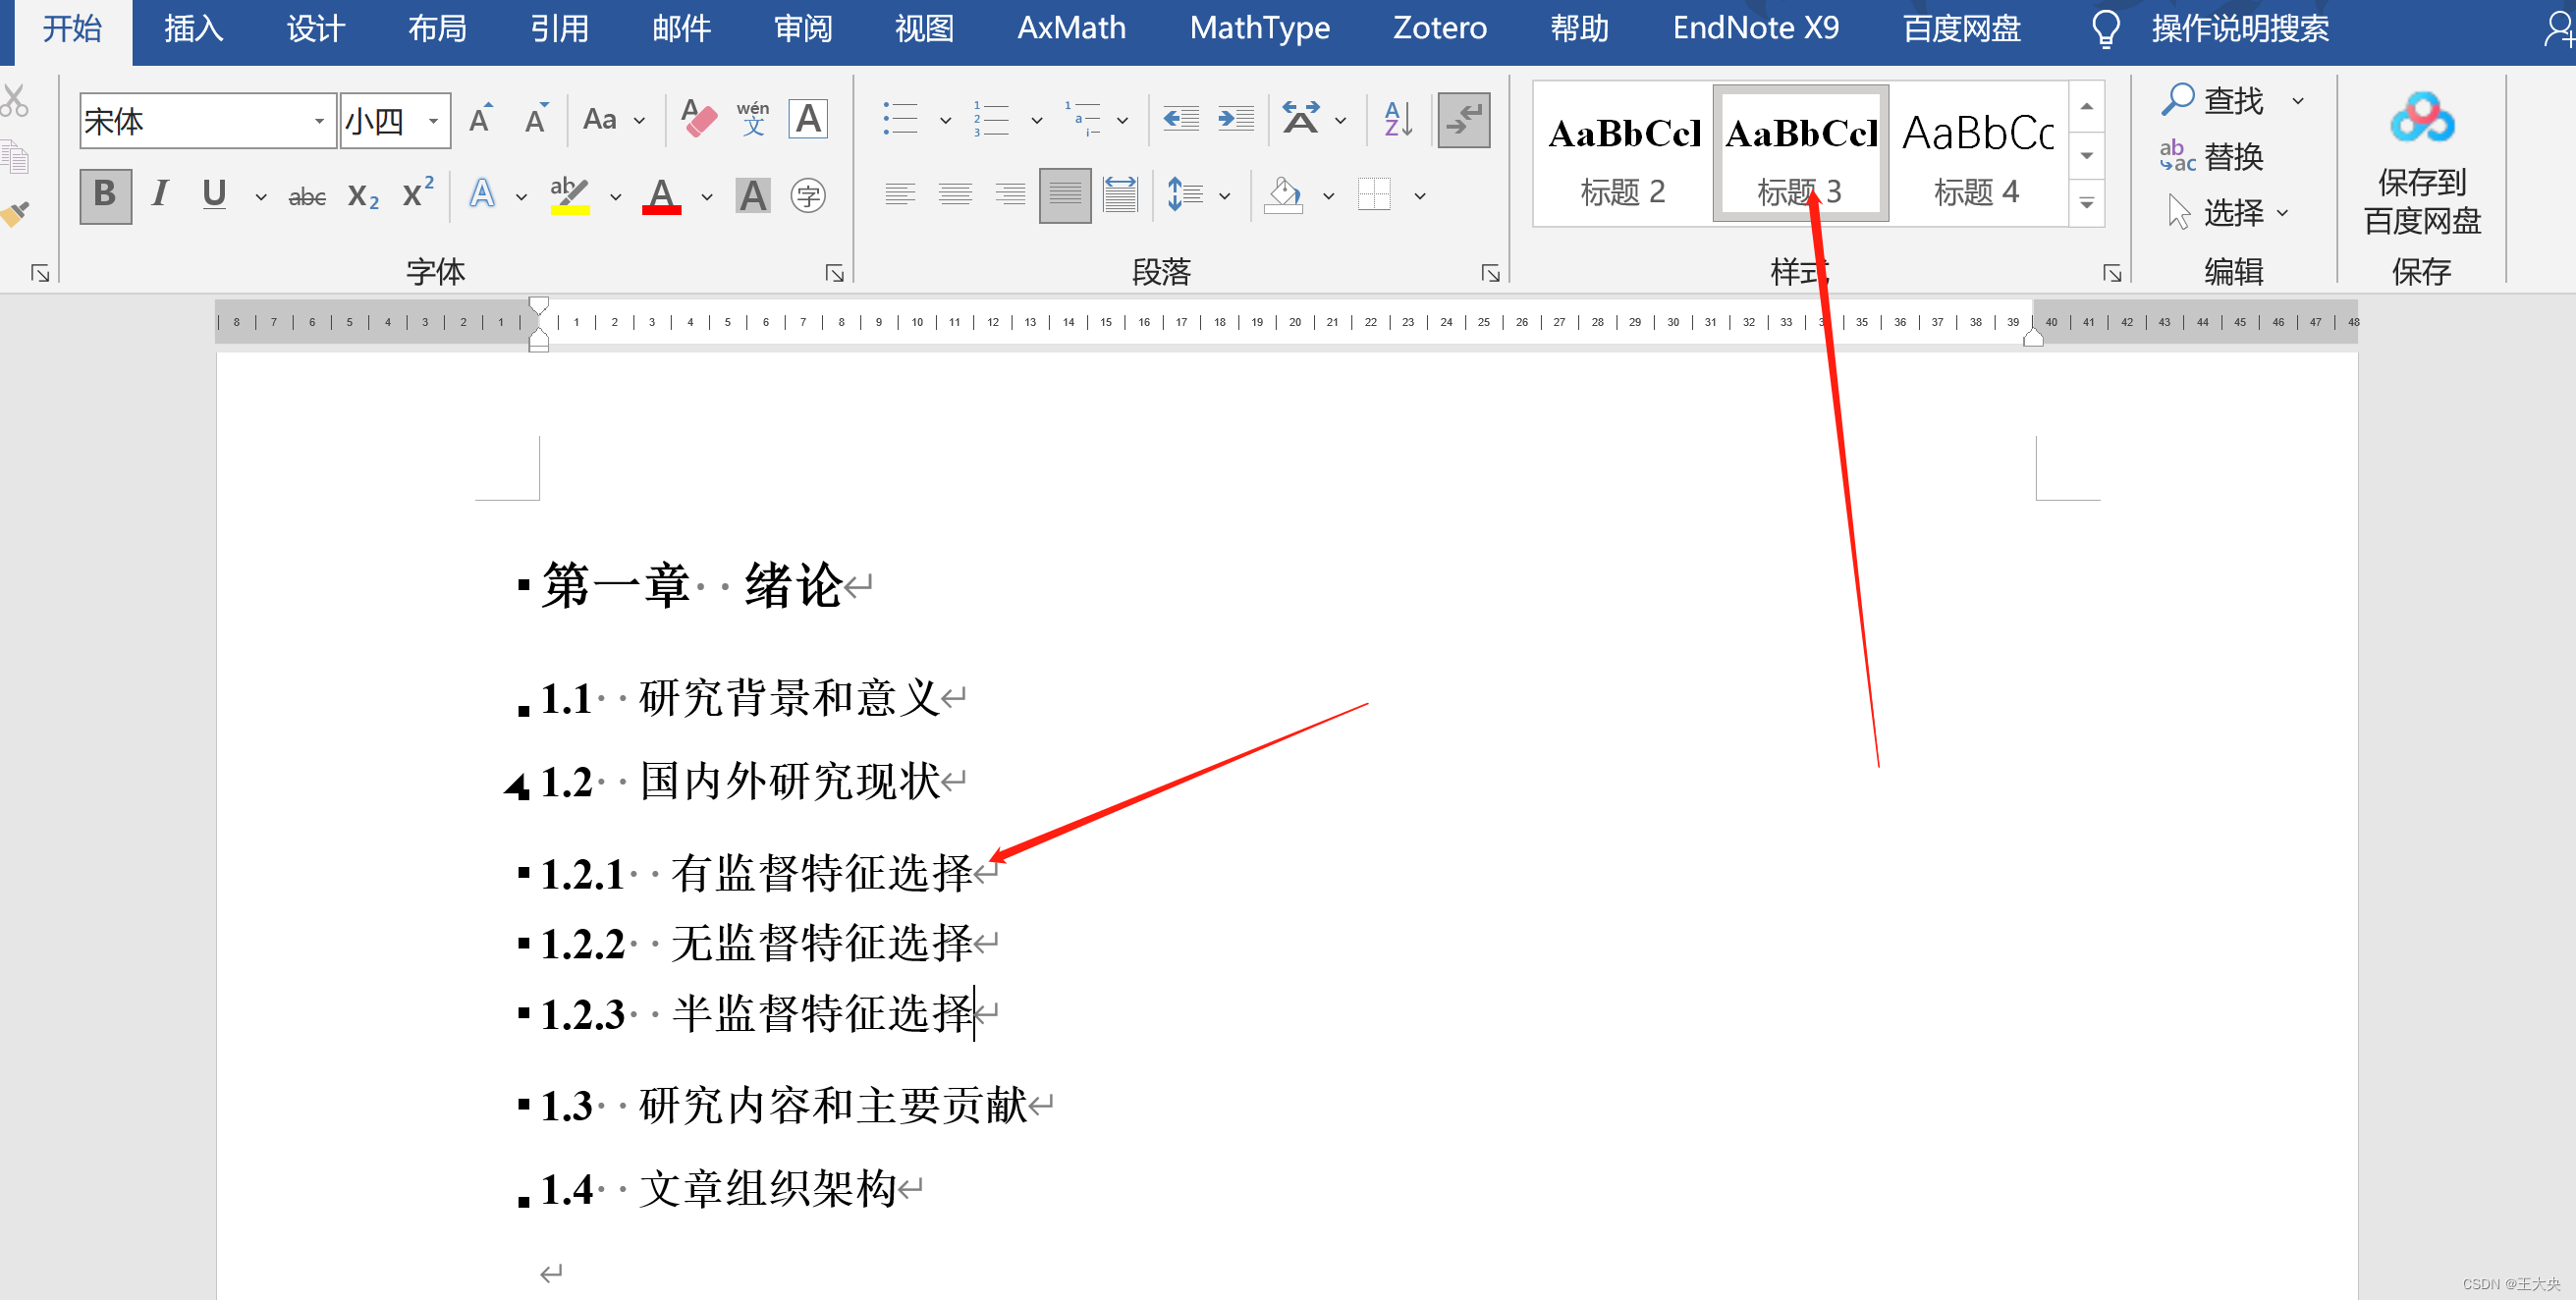Screen dimensions: 2576x1300
Task: Click the align right icon
Action: 1010,194
